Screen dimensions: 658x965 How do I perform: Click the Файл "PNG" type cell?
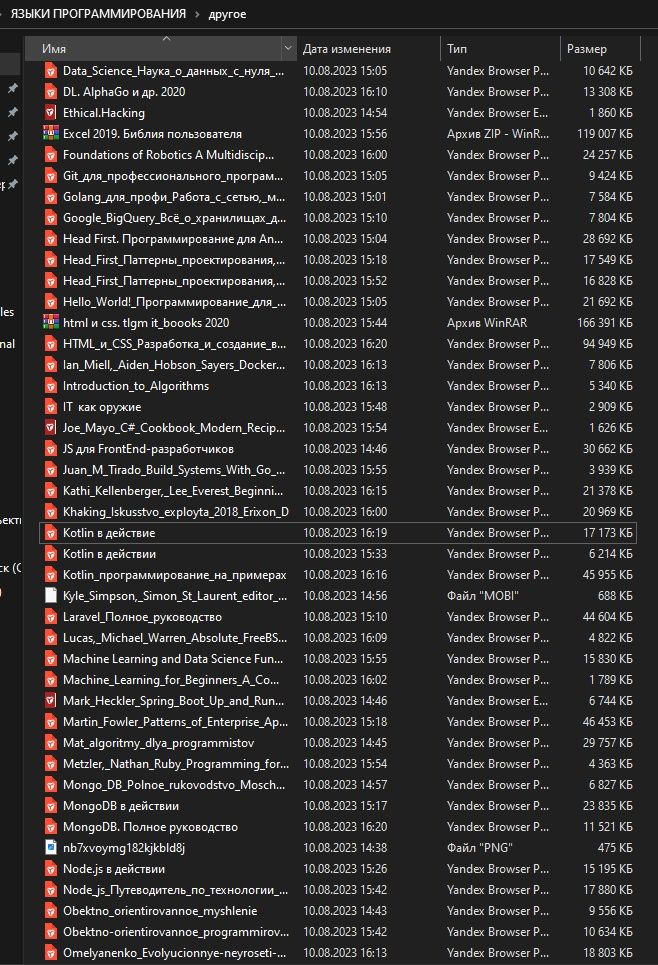click(x=479, y=847)
